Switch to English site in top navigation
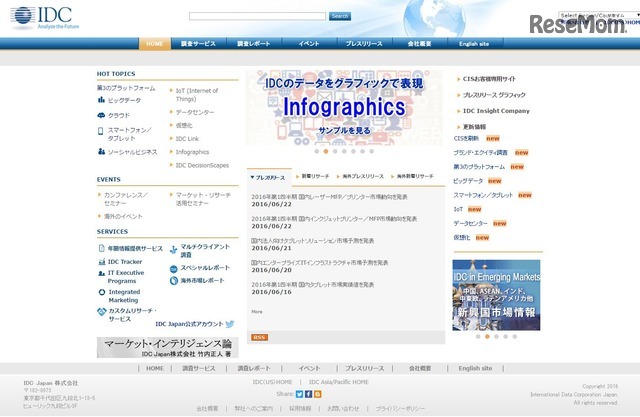Screen dimensions: 640x417 pos(474,44)
